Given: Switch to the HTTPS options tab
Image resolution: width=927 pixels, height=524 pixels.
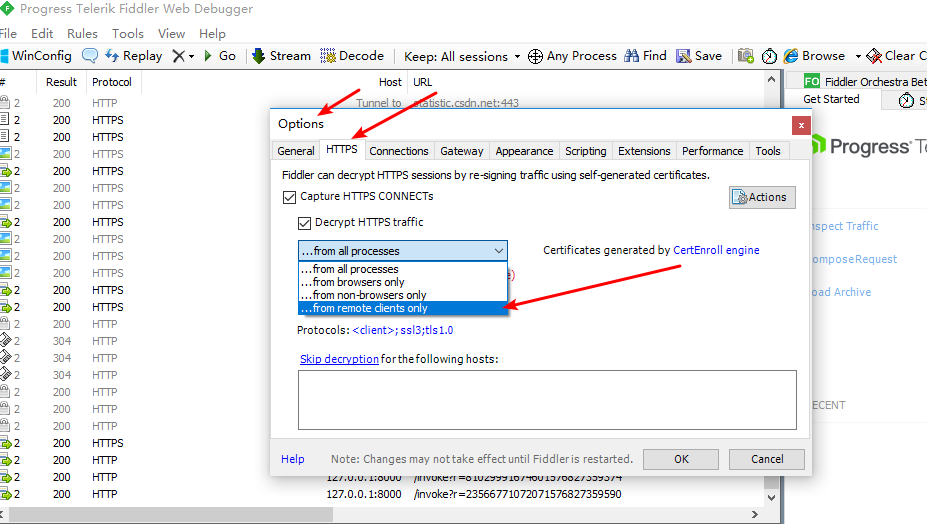Looking at the screenshot, I should point(342,149).
